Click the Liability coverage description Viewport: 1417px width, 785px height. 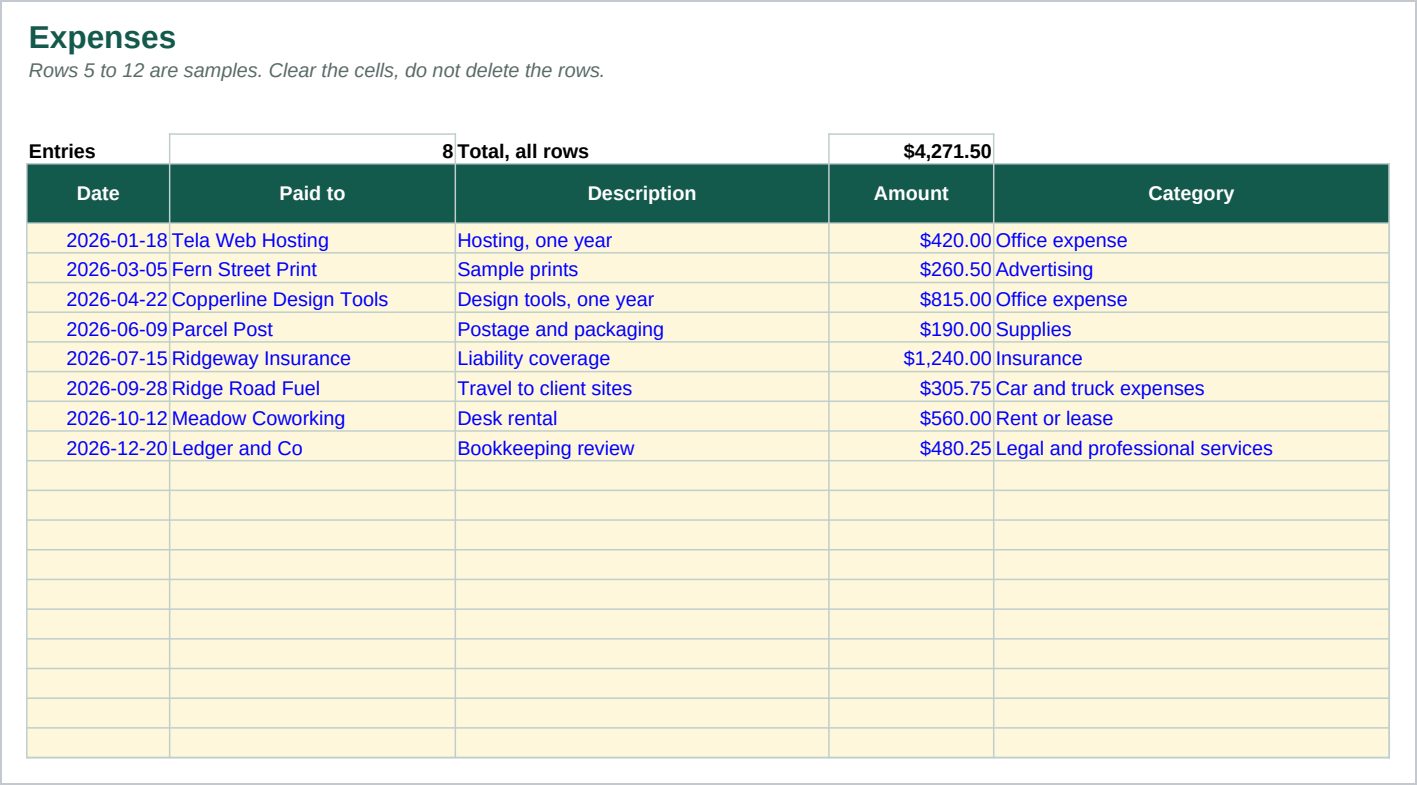click(x=642, y=358)
